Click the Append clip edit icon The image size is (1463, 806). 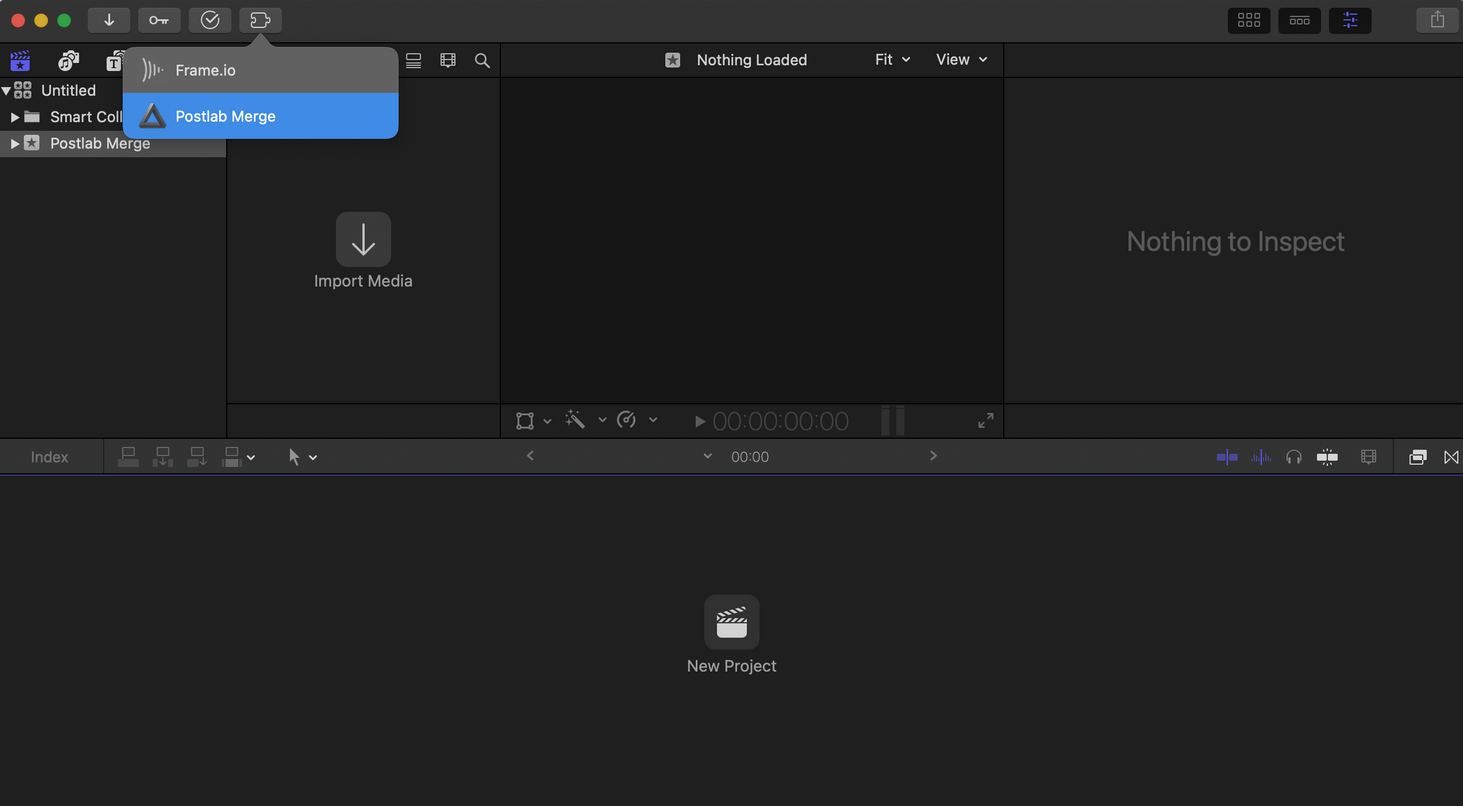[x=197, y=457]
